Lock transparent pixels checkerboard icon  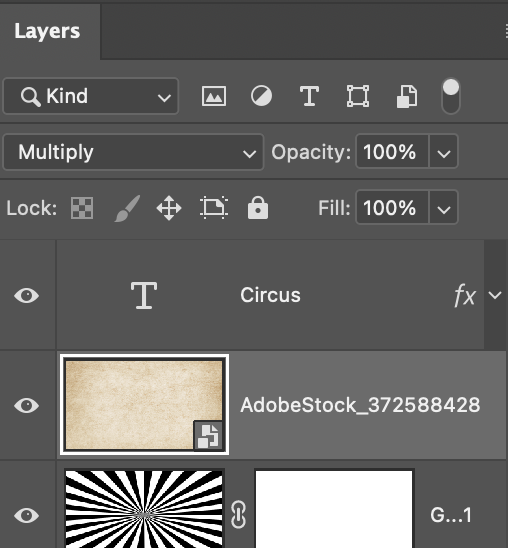click(x=82, y=208)
